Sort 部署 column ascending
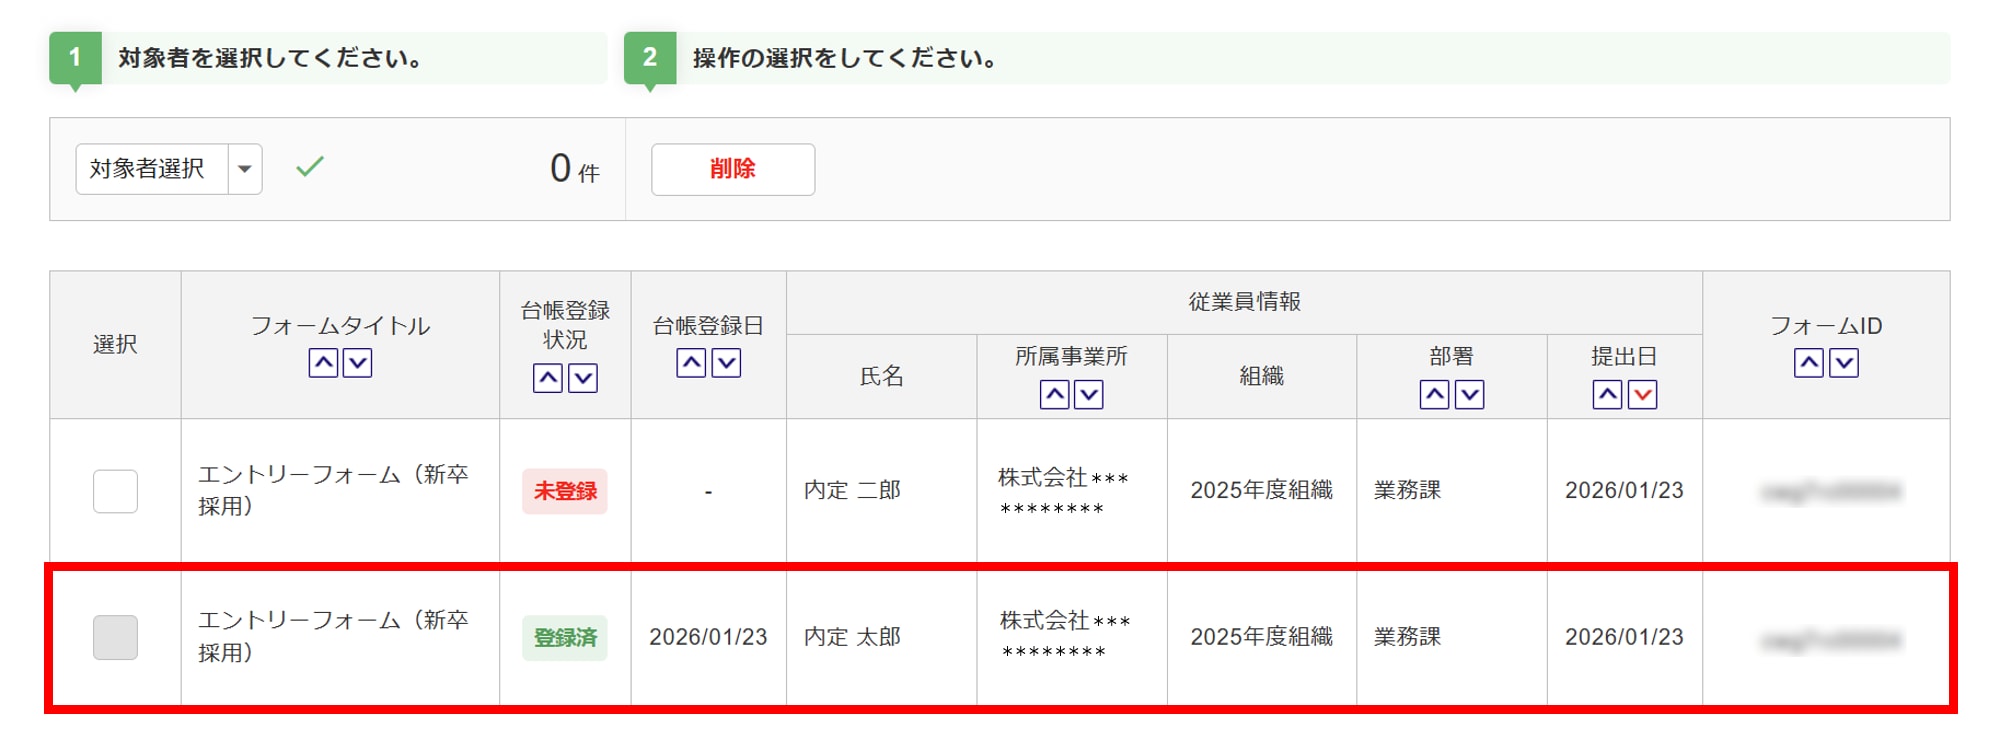2000x755 pixels. click(1434, 395)
